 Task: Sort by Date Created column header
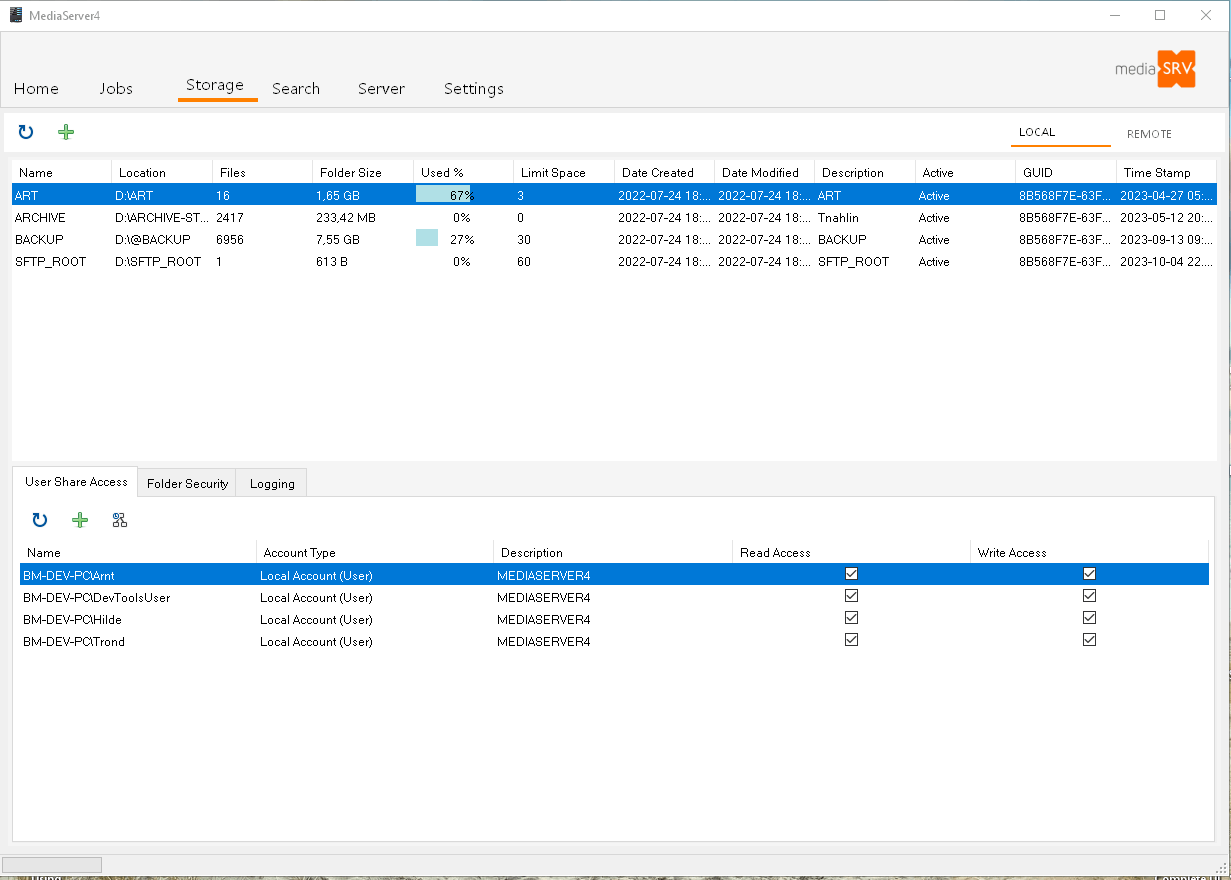click(664, 173)
